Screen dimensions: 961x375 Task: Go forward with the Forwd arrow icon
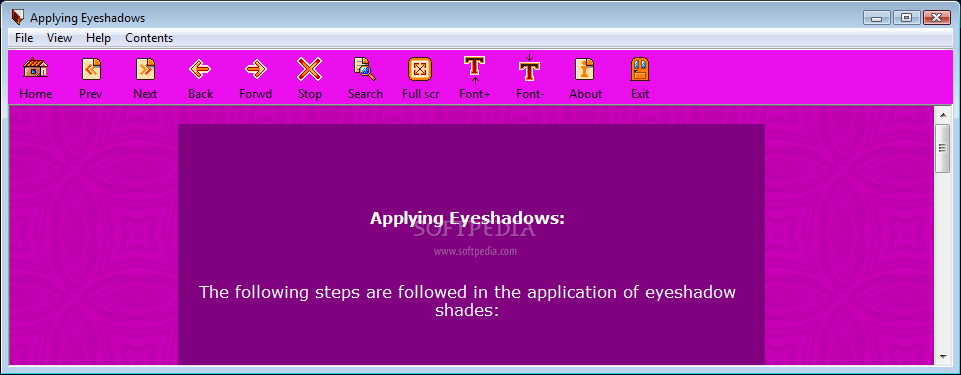pyautogui.click(x=256, y=69)
